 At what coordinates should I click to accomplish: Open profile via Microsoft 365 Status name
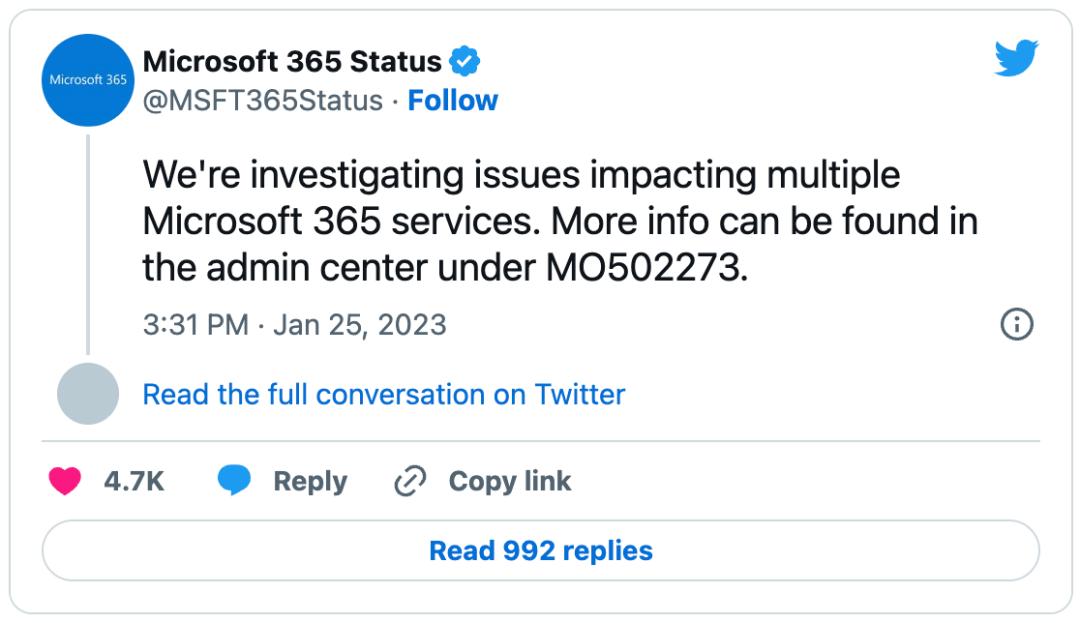[295, 60]
